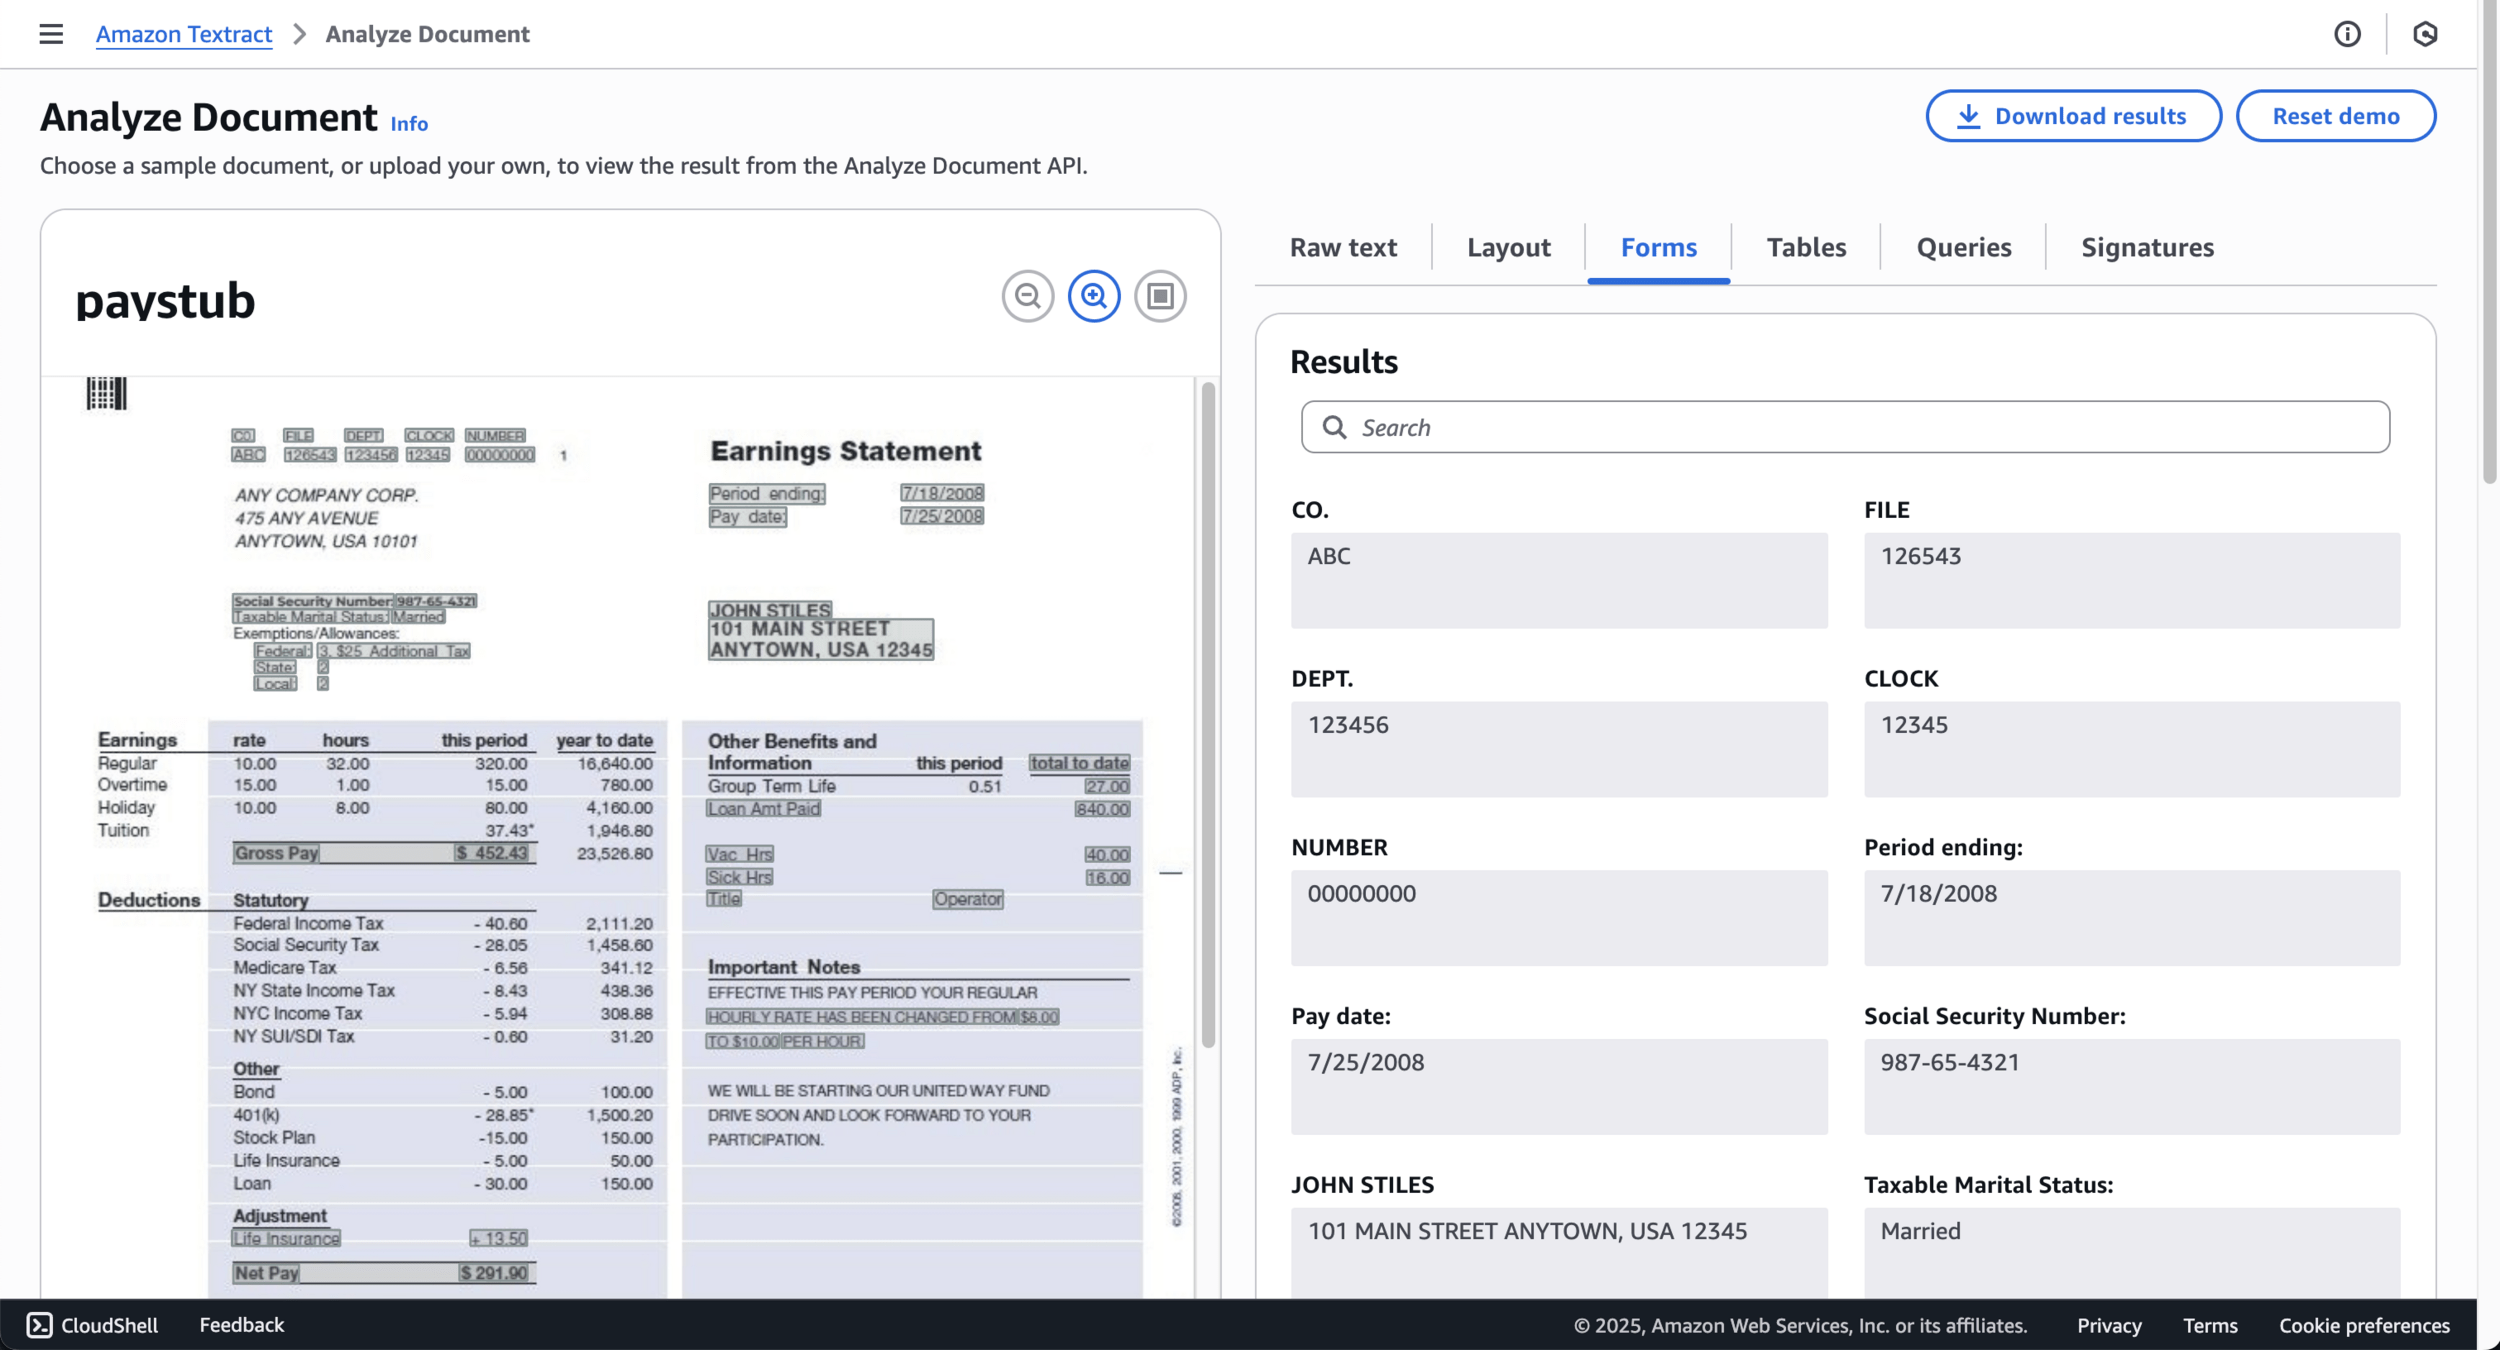Open Cookie preferences in the footer
2500x1350 pixels.
click(x=2363, y=1325)
